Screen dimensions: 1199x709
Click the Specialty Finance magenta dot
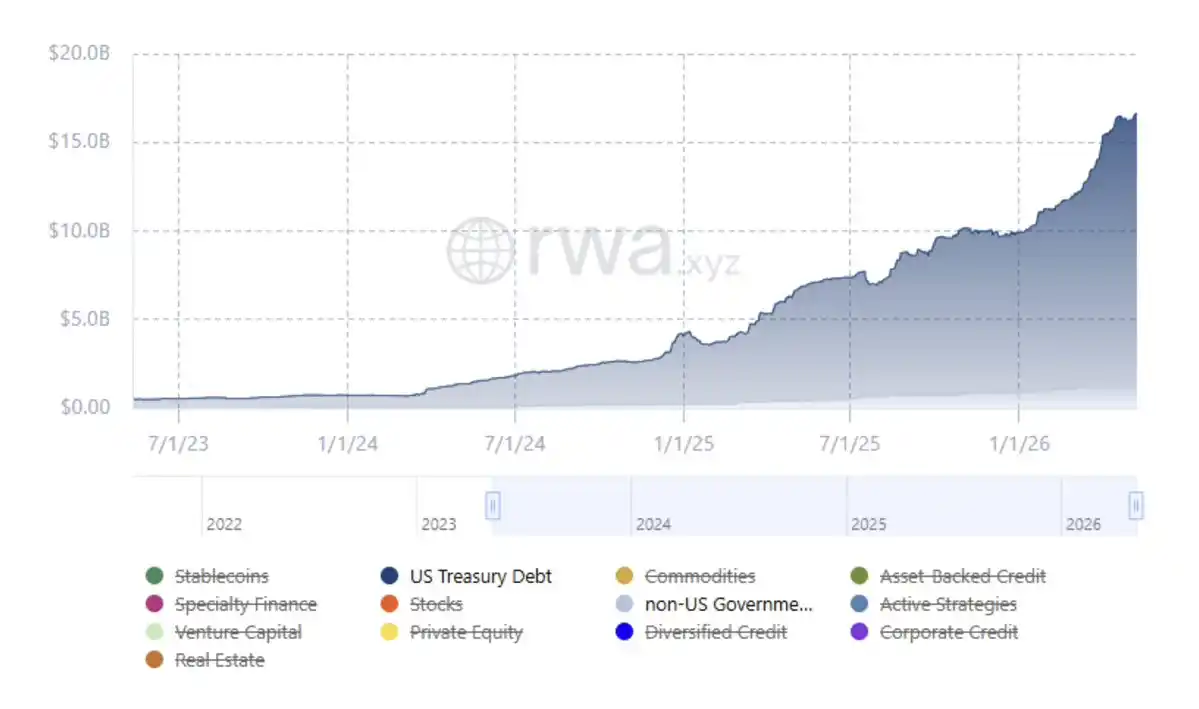pos(154,603)
